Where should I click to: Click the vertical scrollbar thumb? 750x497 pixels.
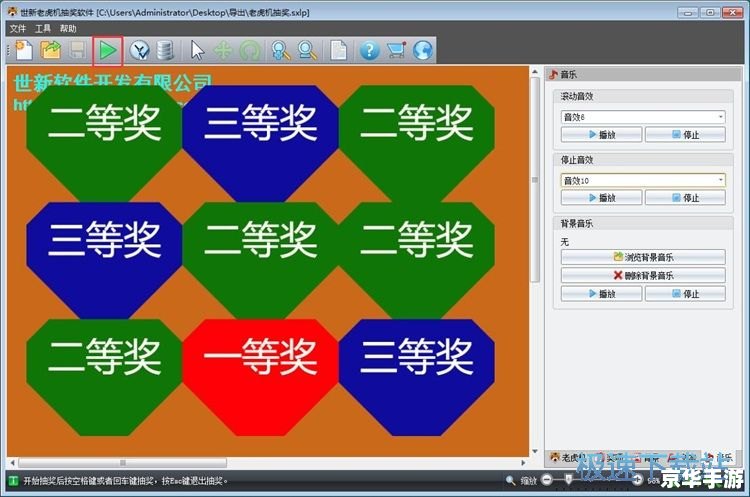(x=535, y=180)
